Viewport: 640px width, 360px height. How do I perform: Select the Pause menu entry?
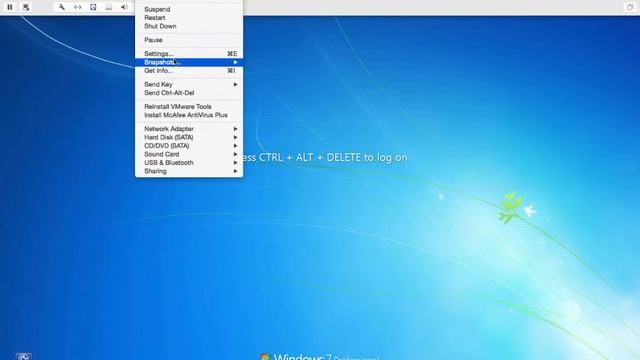(x=189, y=40)
